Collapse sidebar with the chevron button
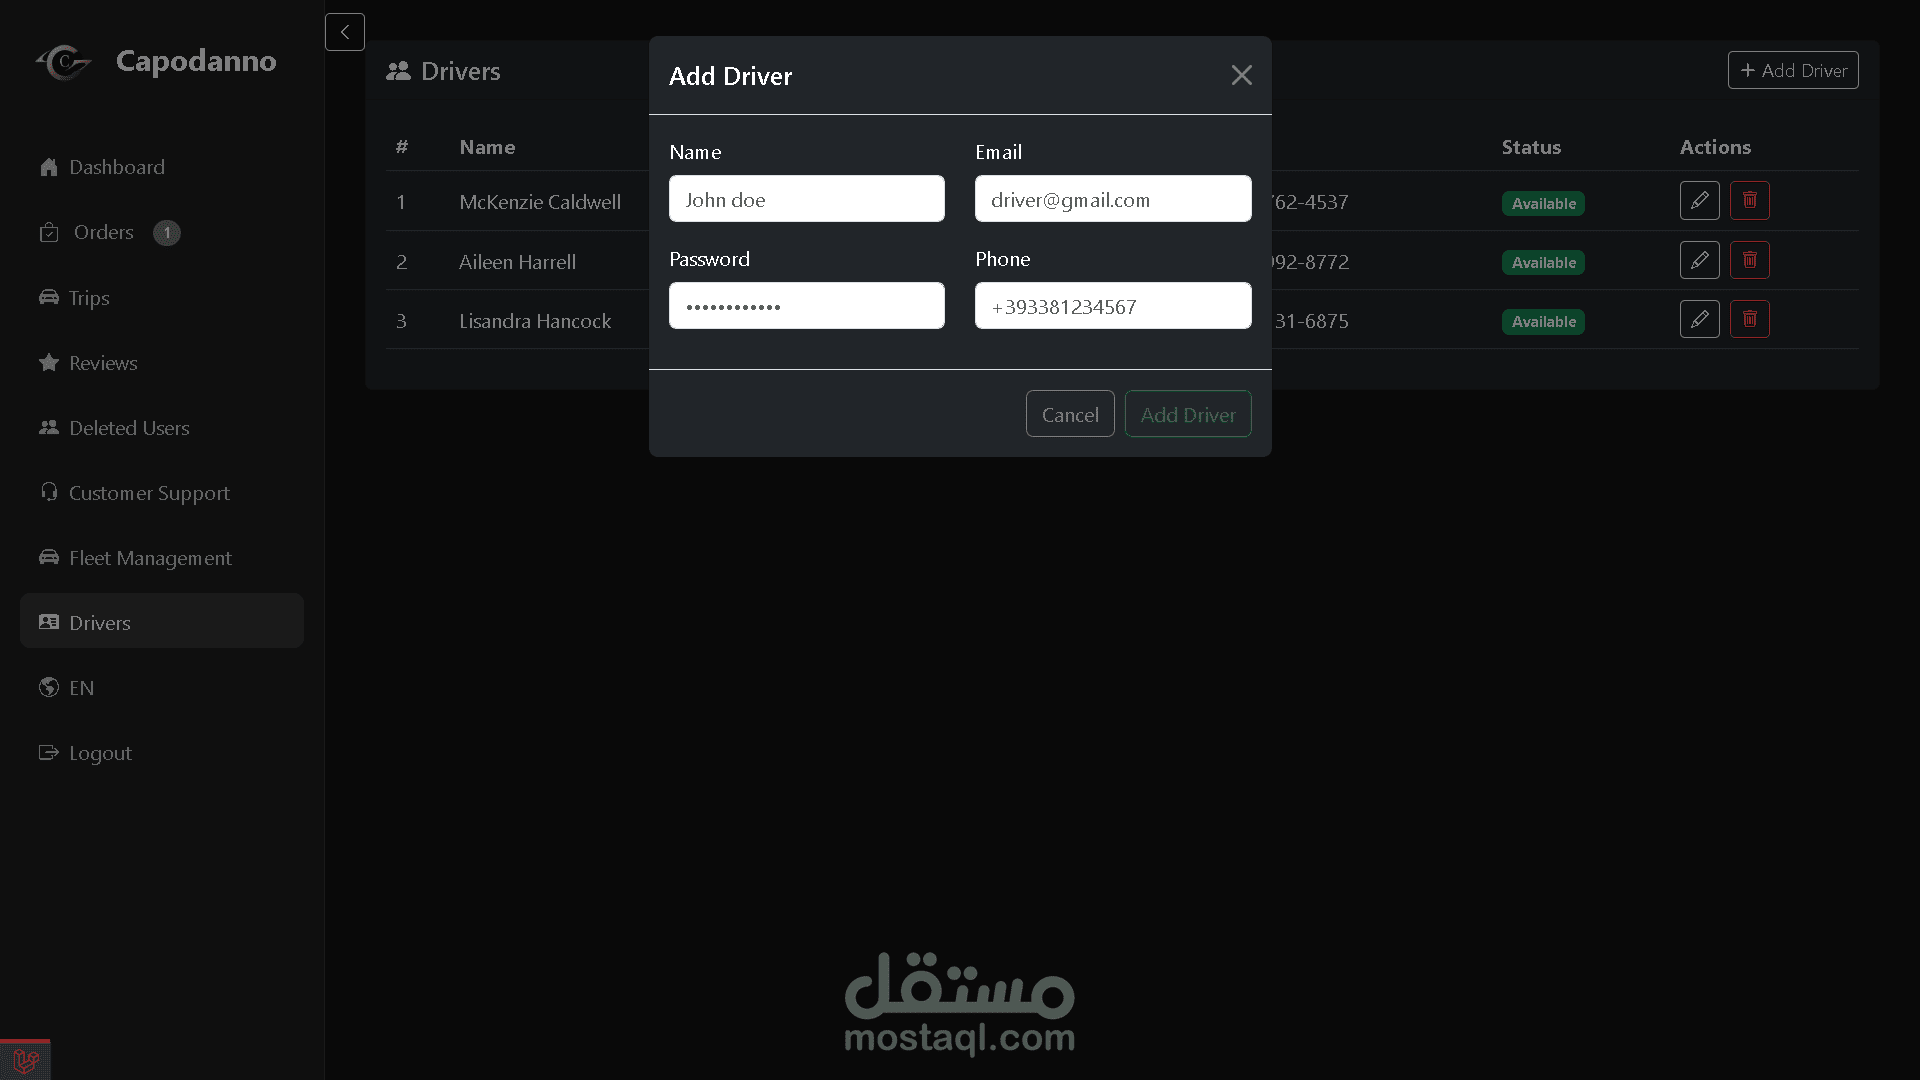The height and width of the screenshot is (1080, 1920). tap(344, 32)
